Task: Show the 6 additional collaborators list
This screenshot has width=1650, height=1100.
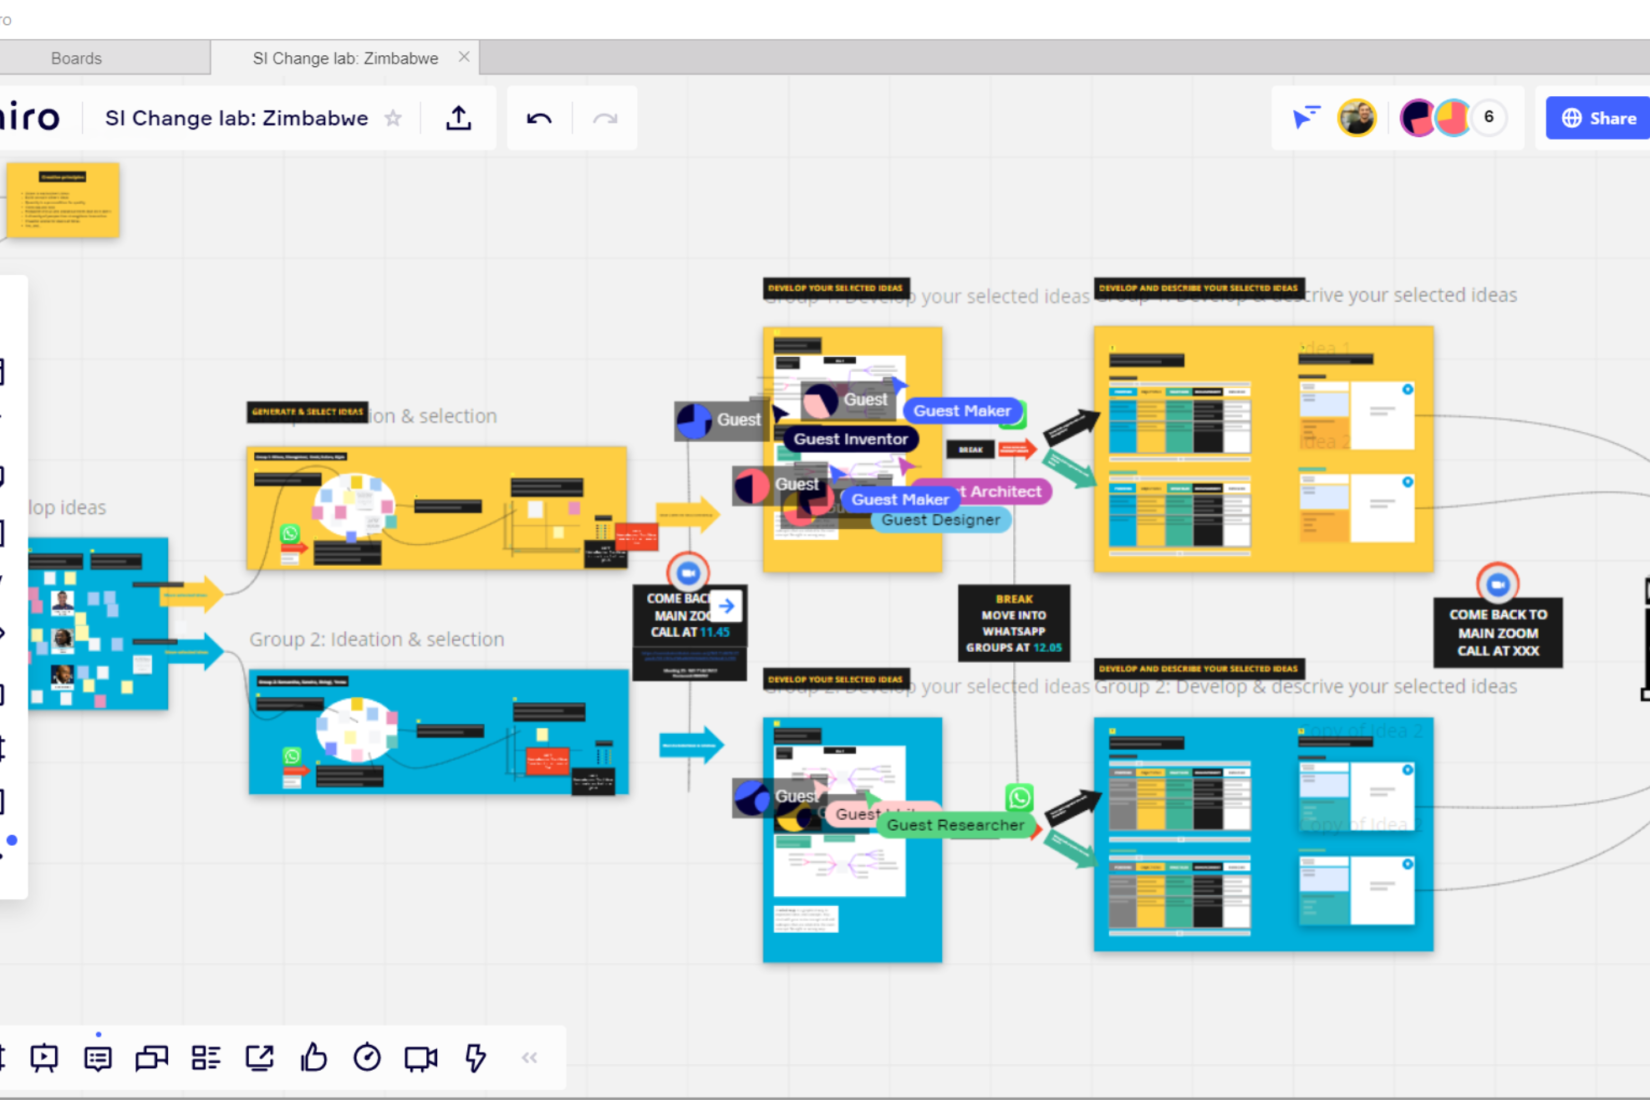Action: (x=1488, y=118)
